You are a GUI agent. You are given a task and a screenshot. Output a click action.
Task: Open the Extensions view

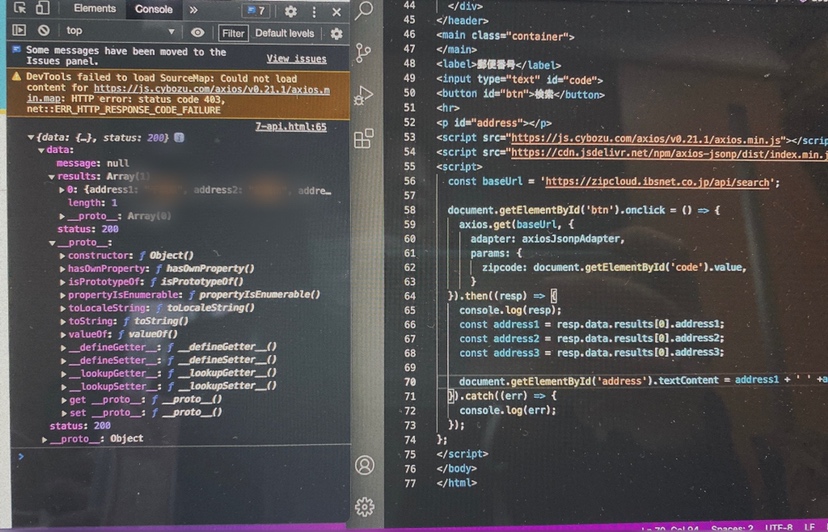click(x=364, y=138)
